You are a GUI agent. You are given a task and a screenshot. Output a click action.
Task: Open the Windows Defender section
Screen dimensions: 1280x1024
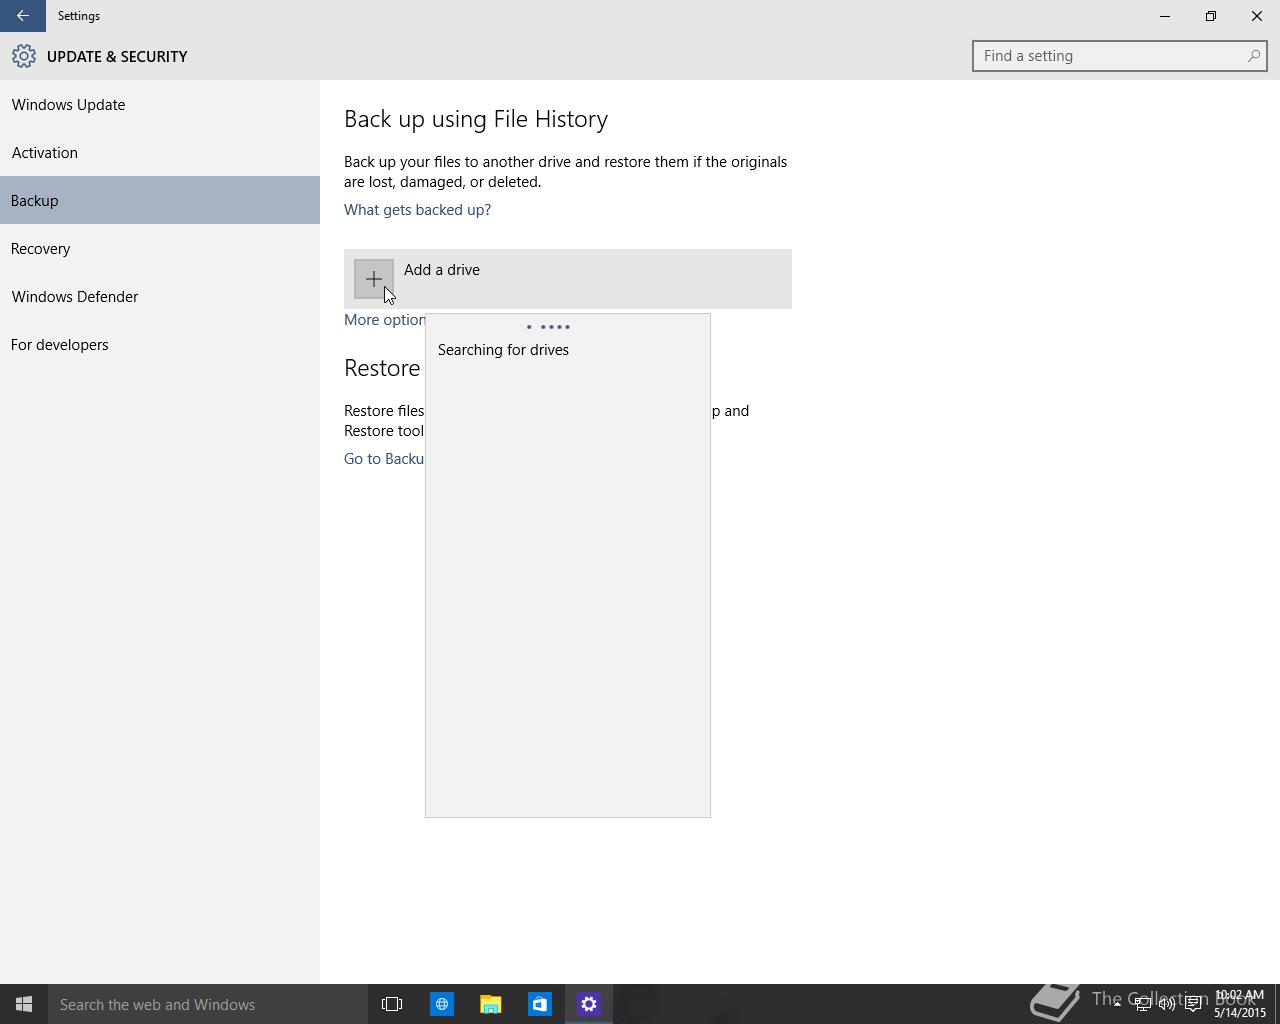click(x=160, y=296)
